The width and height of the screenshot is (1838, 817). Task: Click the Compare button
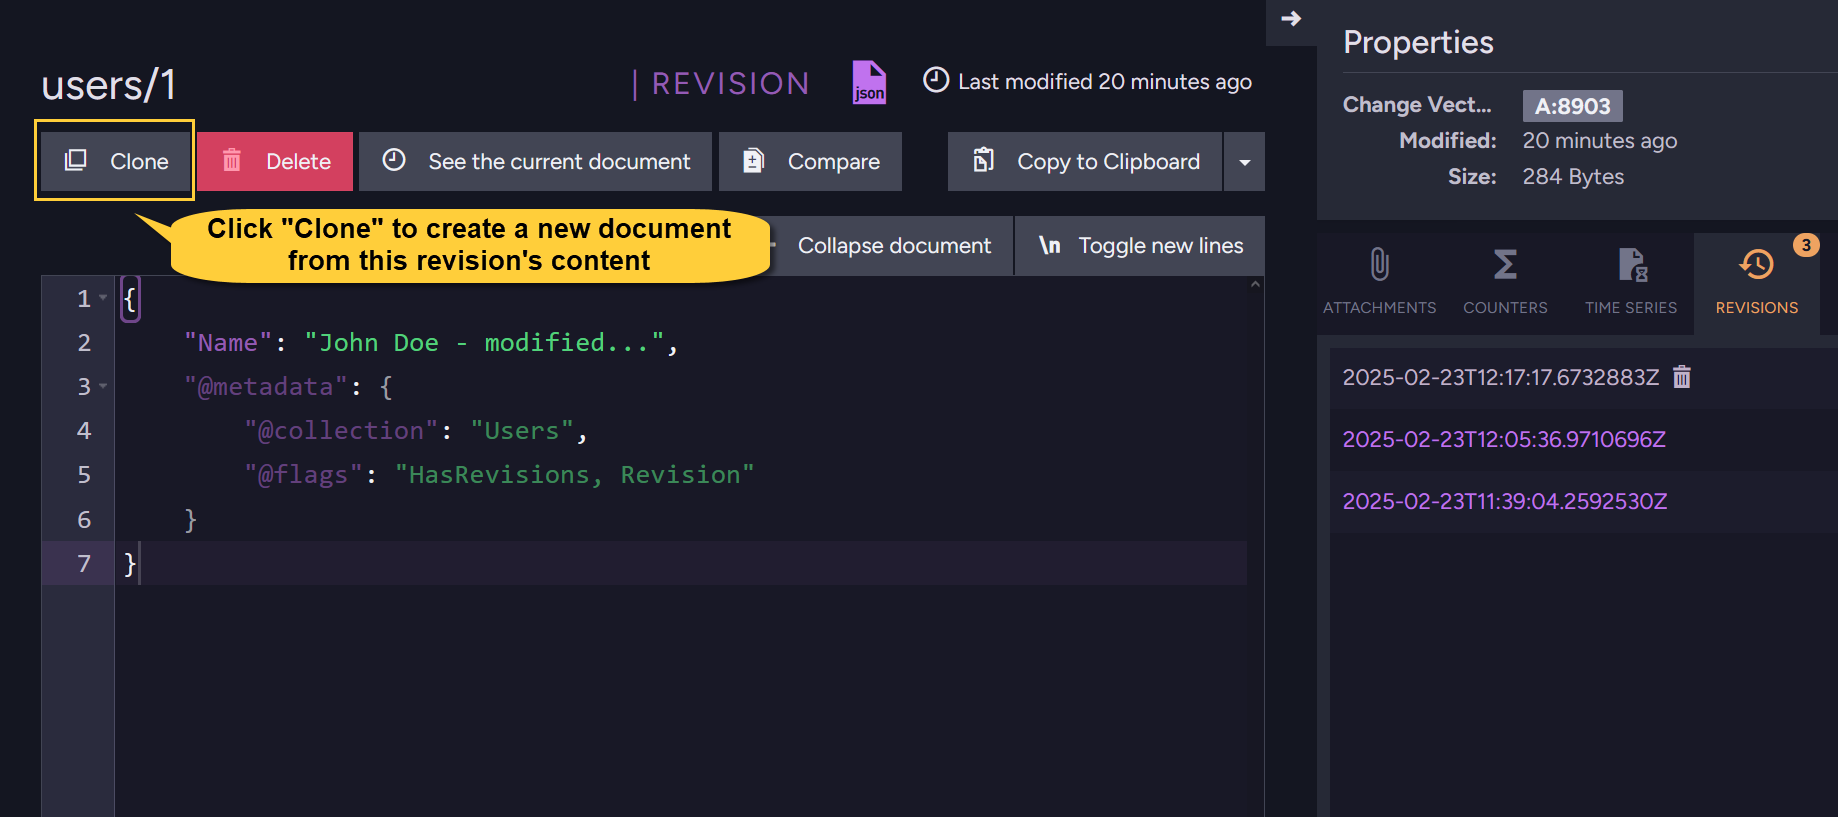pyautogui.click(x=810, y=161)
